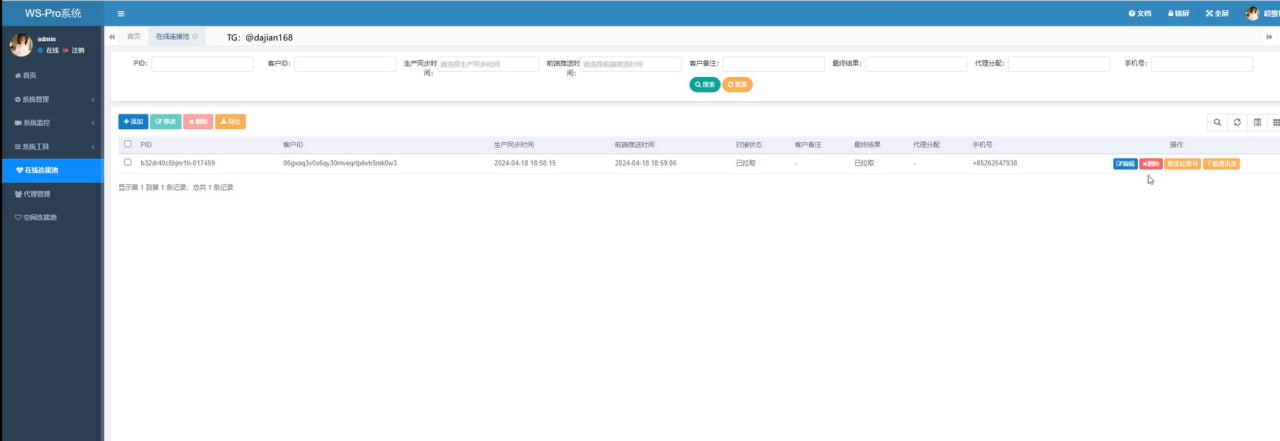
Task: Switch to the 首页 tab
Action: 133,36
